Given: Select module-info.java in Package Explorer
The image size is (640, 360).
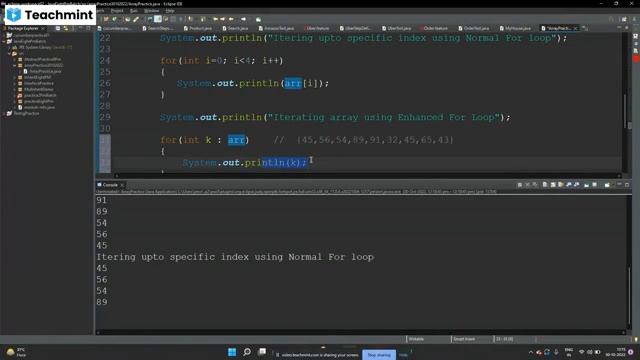Looking at the screenshot, I should [36, 107].
